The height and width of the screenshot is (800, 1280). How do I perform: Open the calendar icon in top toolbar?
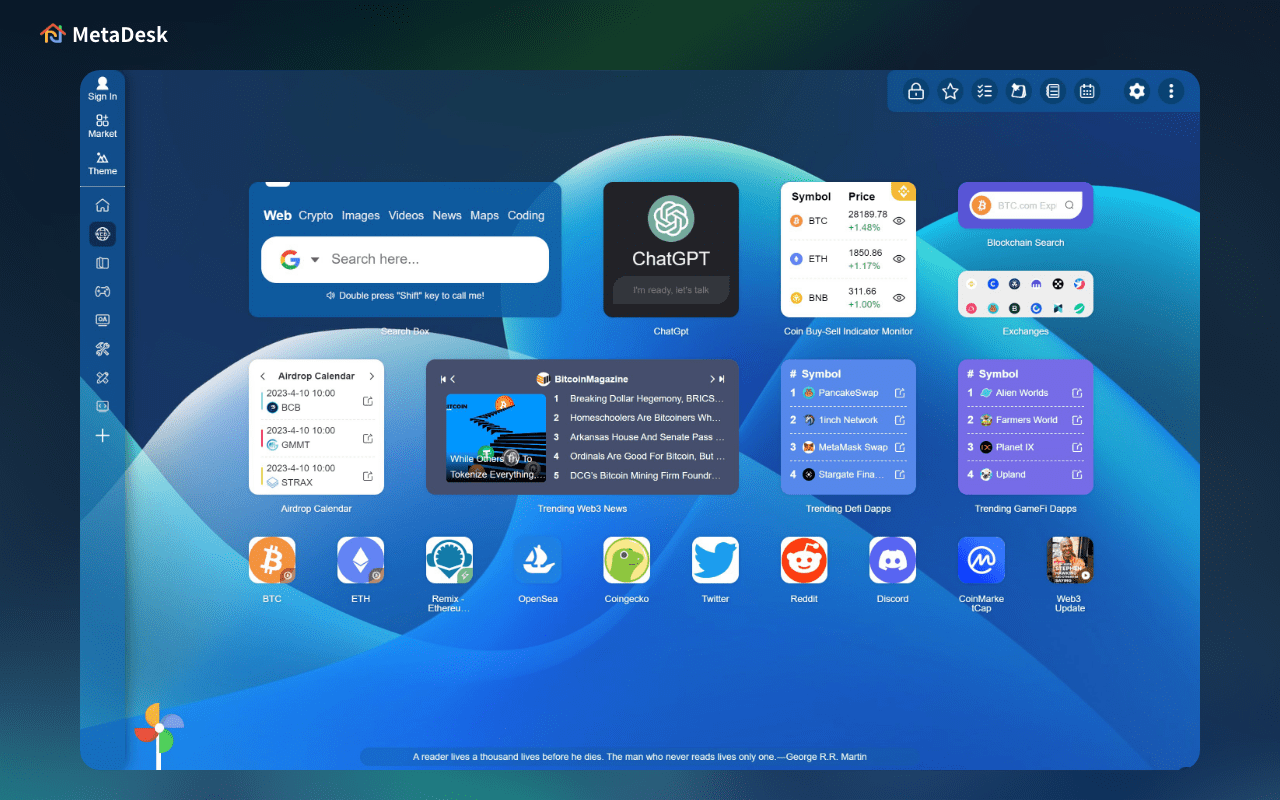(x=1086, y=91)
